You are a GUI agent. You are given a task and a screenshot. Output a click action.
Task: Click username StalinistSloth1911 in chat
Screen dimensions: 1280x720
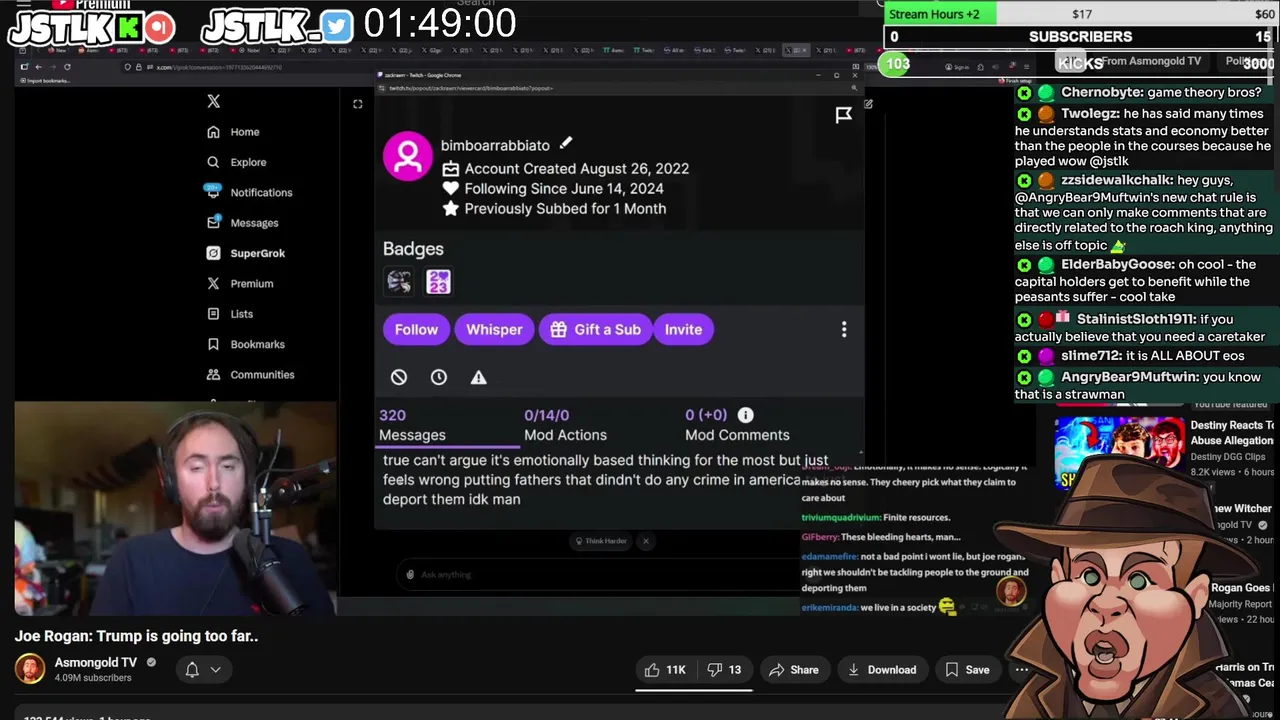point(1136,320)
